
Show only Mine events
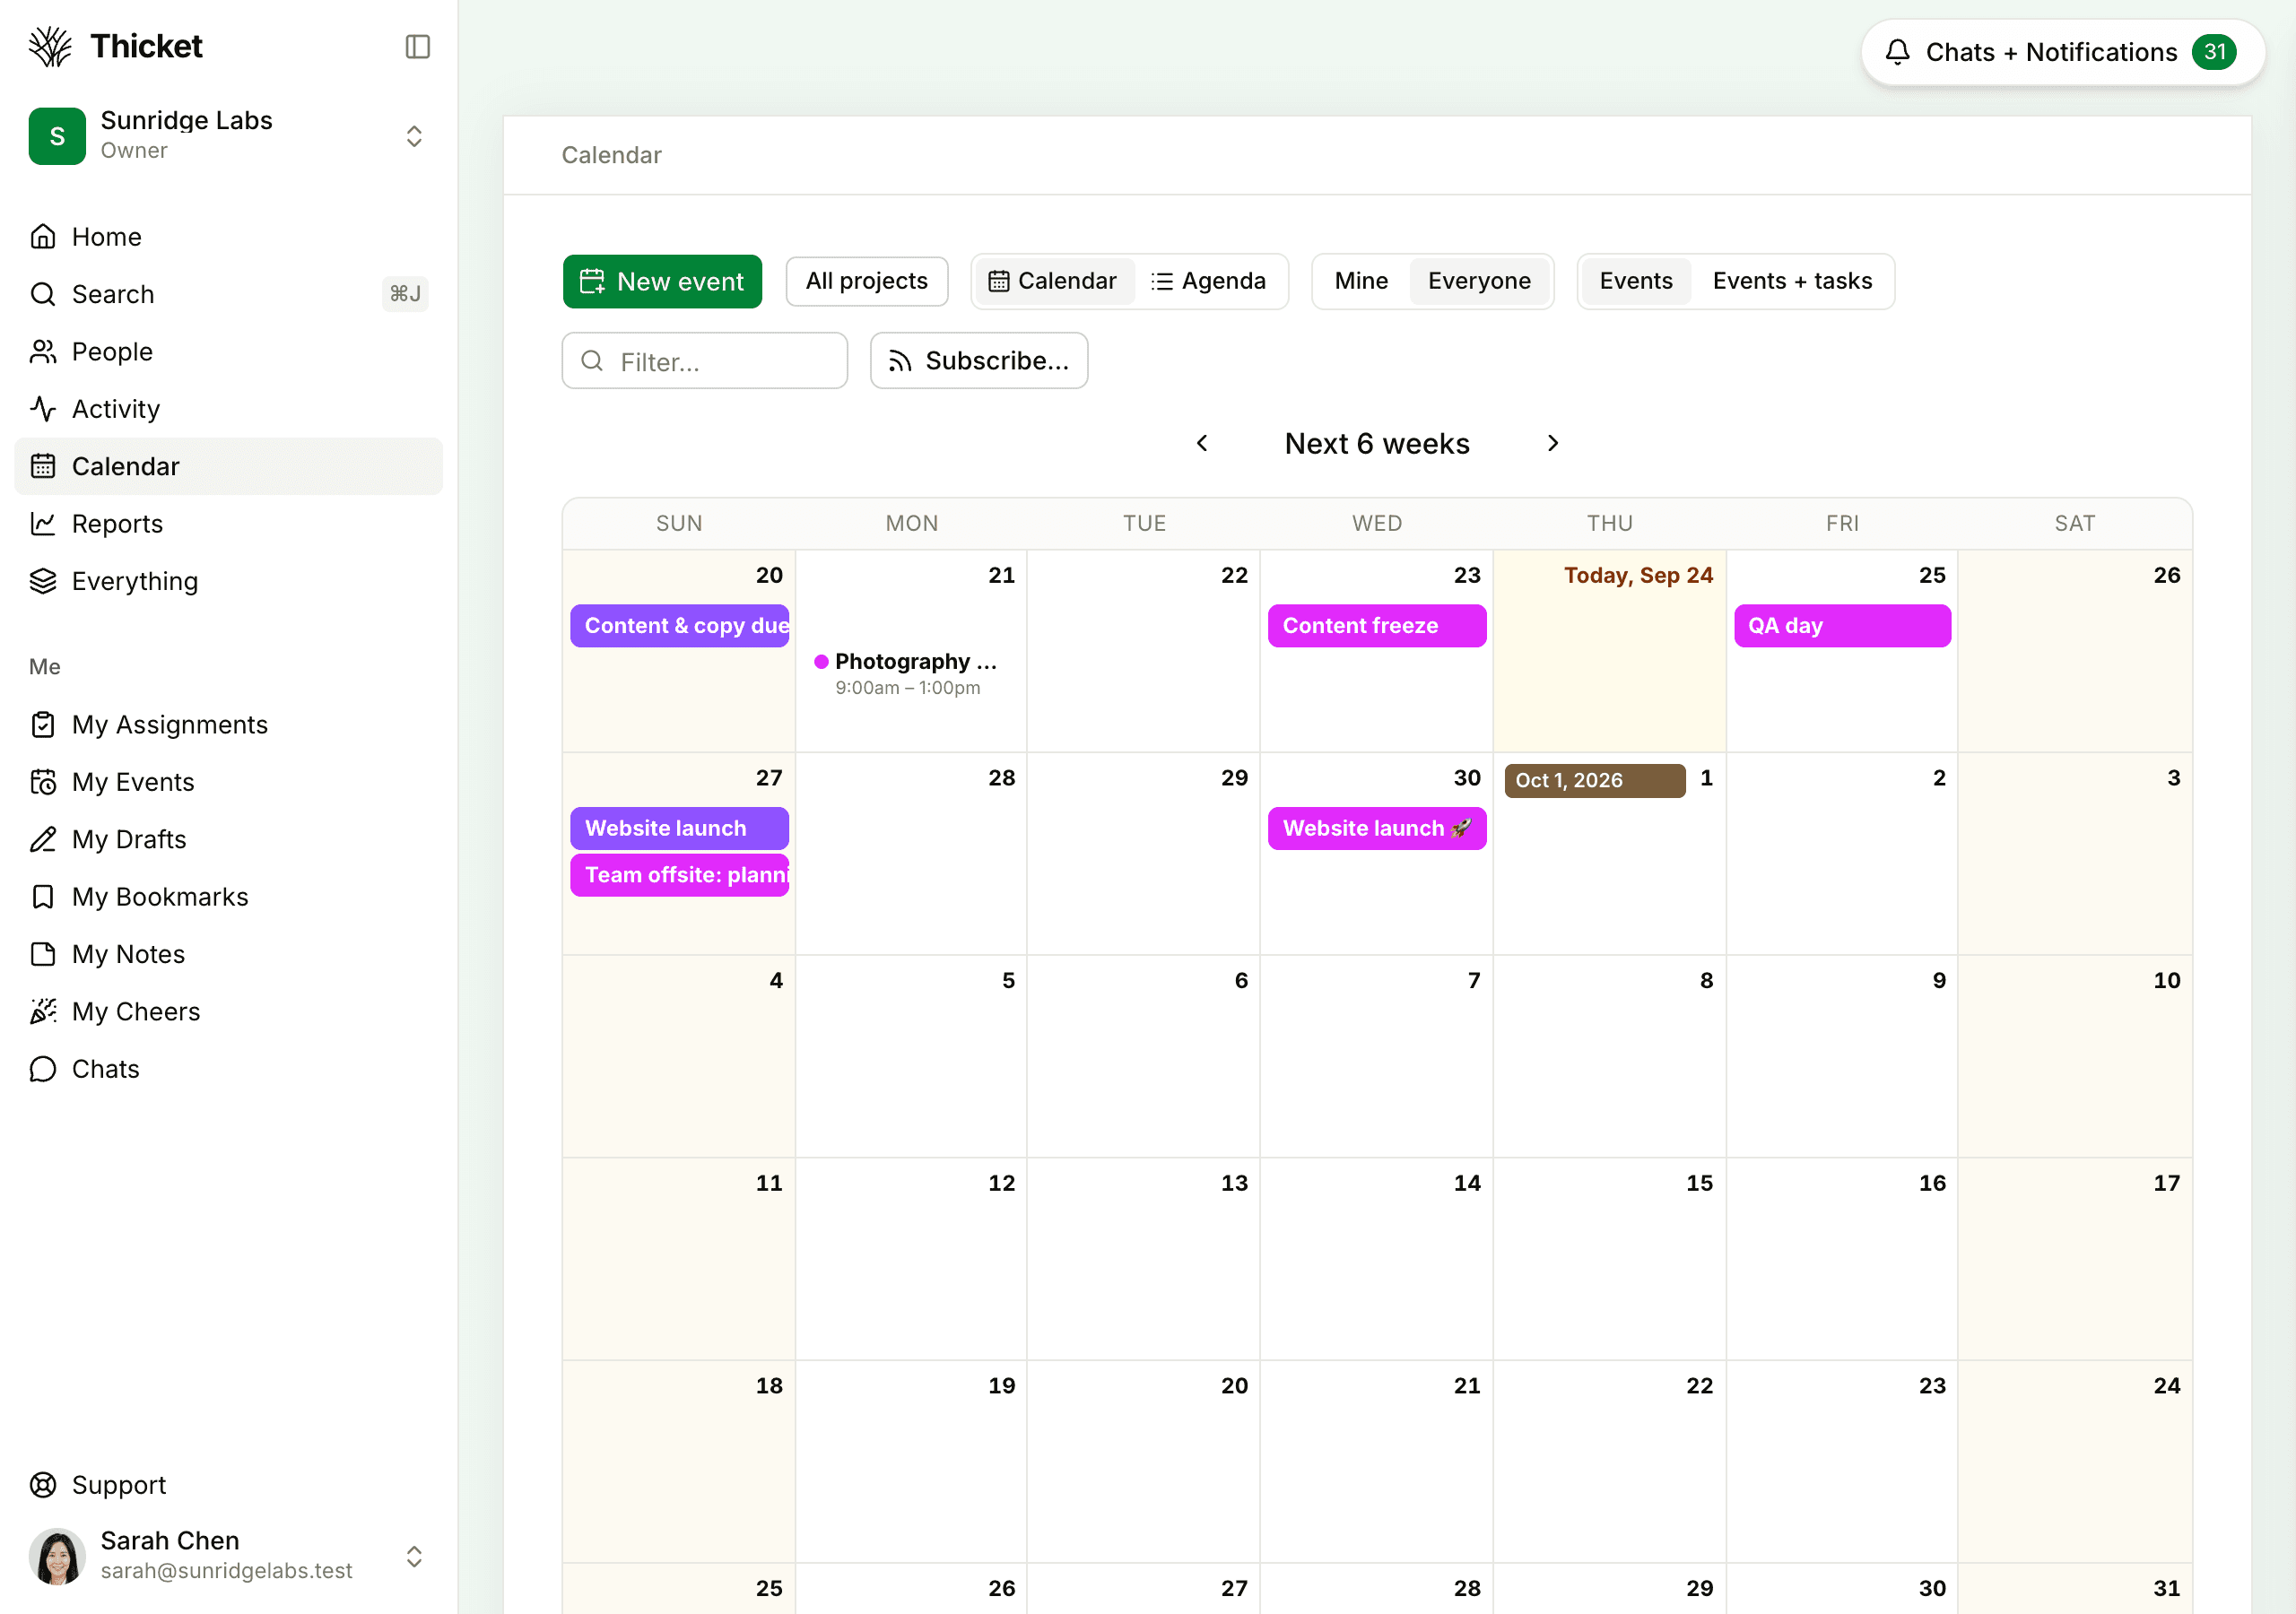(x=1361, y=282)
